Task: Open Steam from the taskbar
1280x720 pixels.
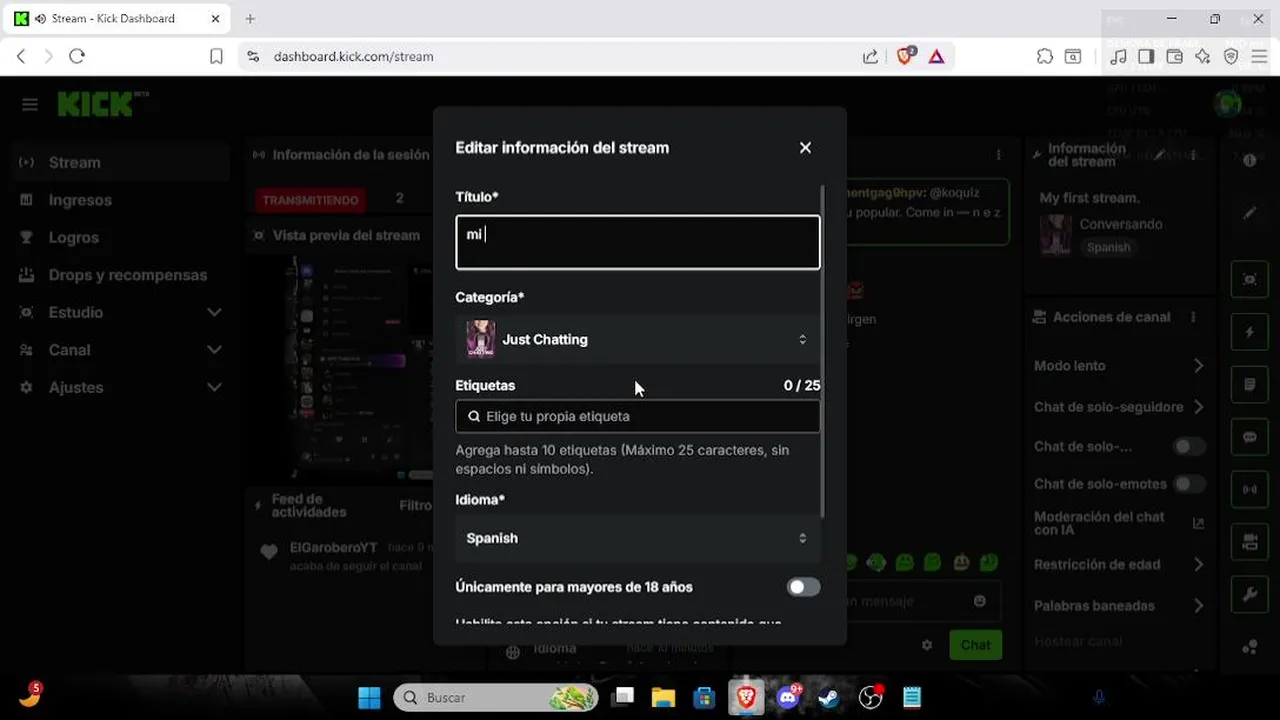Action: click(x=828, y=697)
